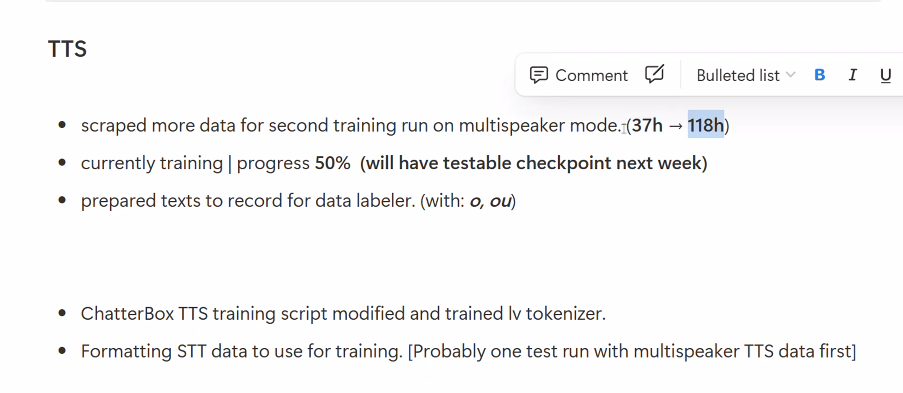903x393 pixels.
Task: Open the Bulleted list block type dropdown
Action: [746, 75]
